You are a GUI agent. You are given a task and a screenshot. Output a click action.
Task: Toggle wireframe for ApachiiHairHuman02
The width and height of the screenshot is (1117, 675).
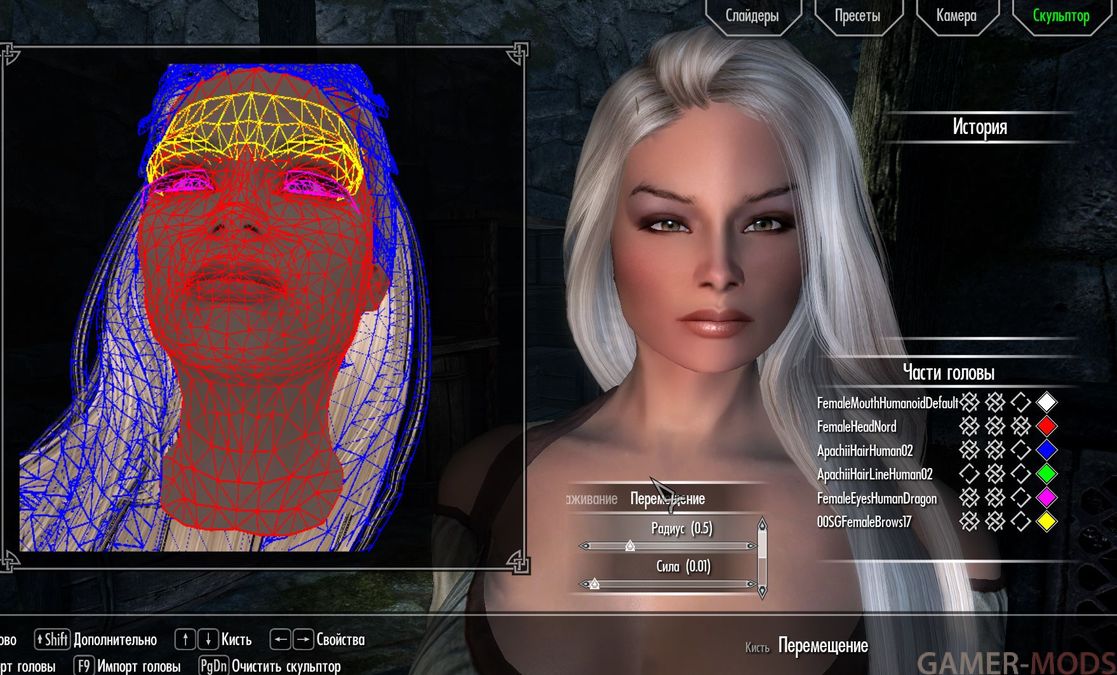tap(994, 450)
